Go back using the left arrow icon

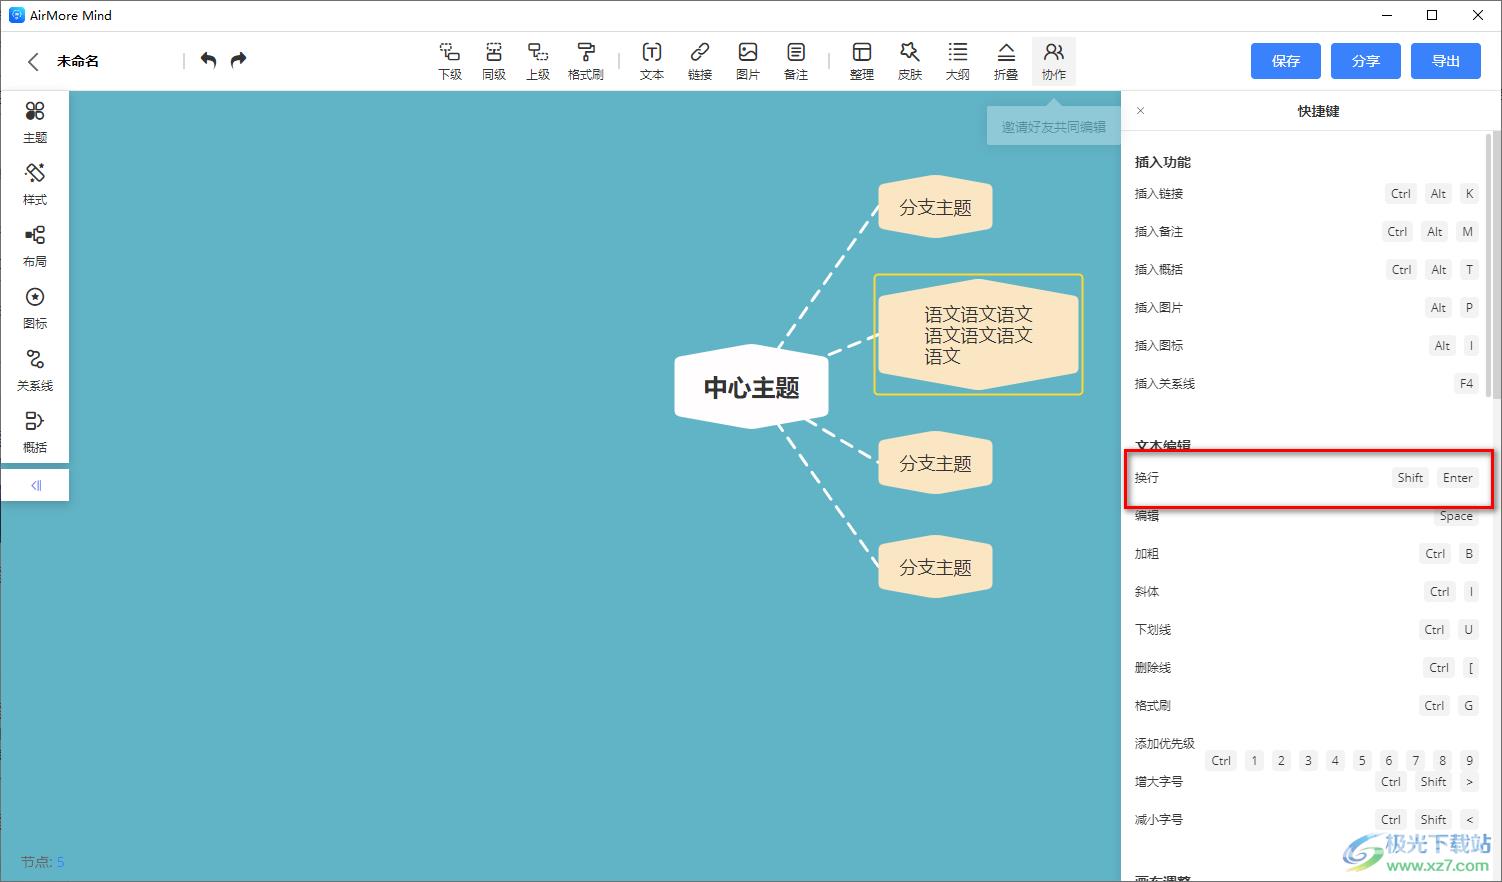(x=33, y=61)
